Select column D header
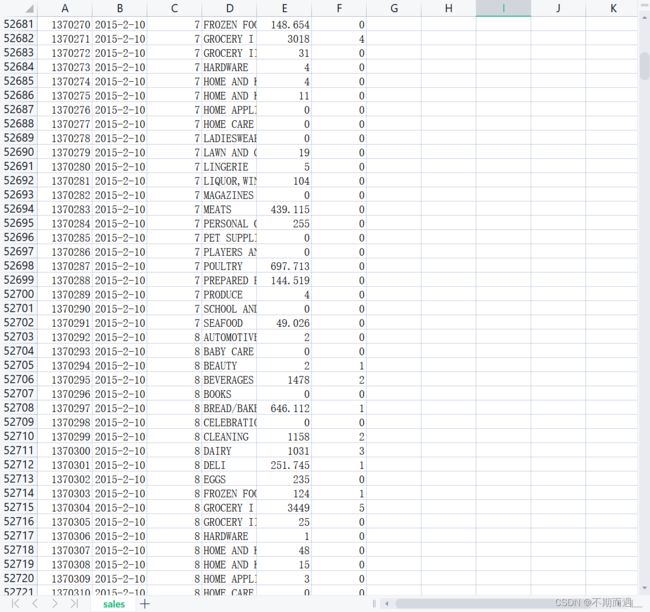Screen dimensions: 650x612 pyautogui.click(x=229, y=8)
